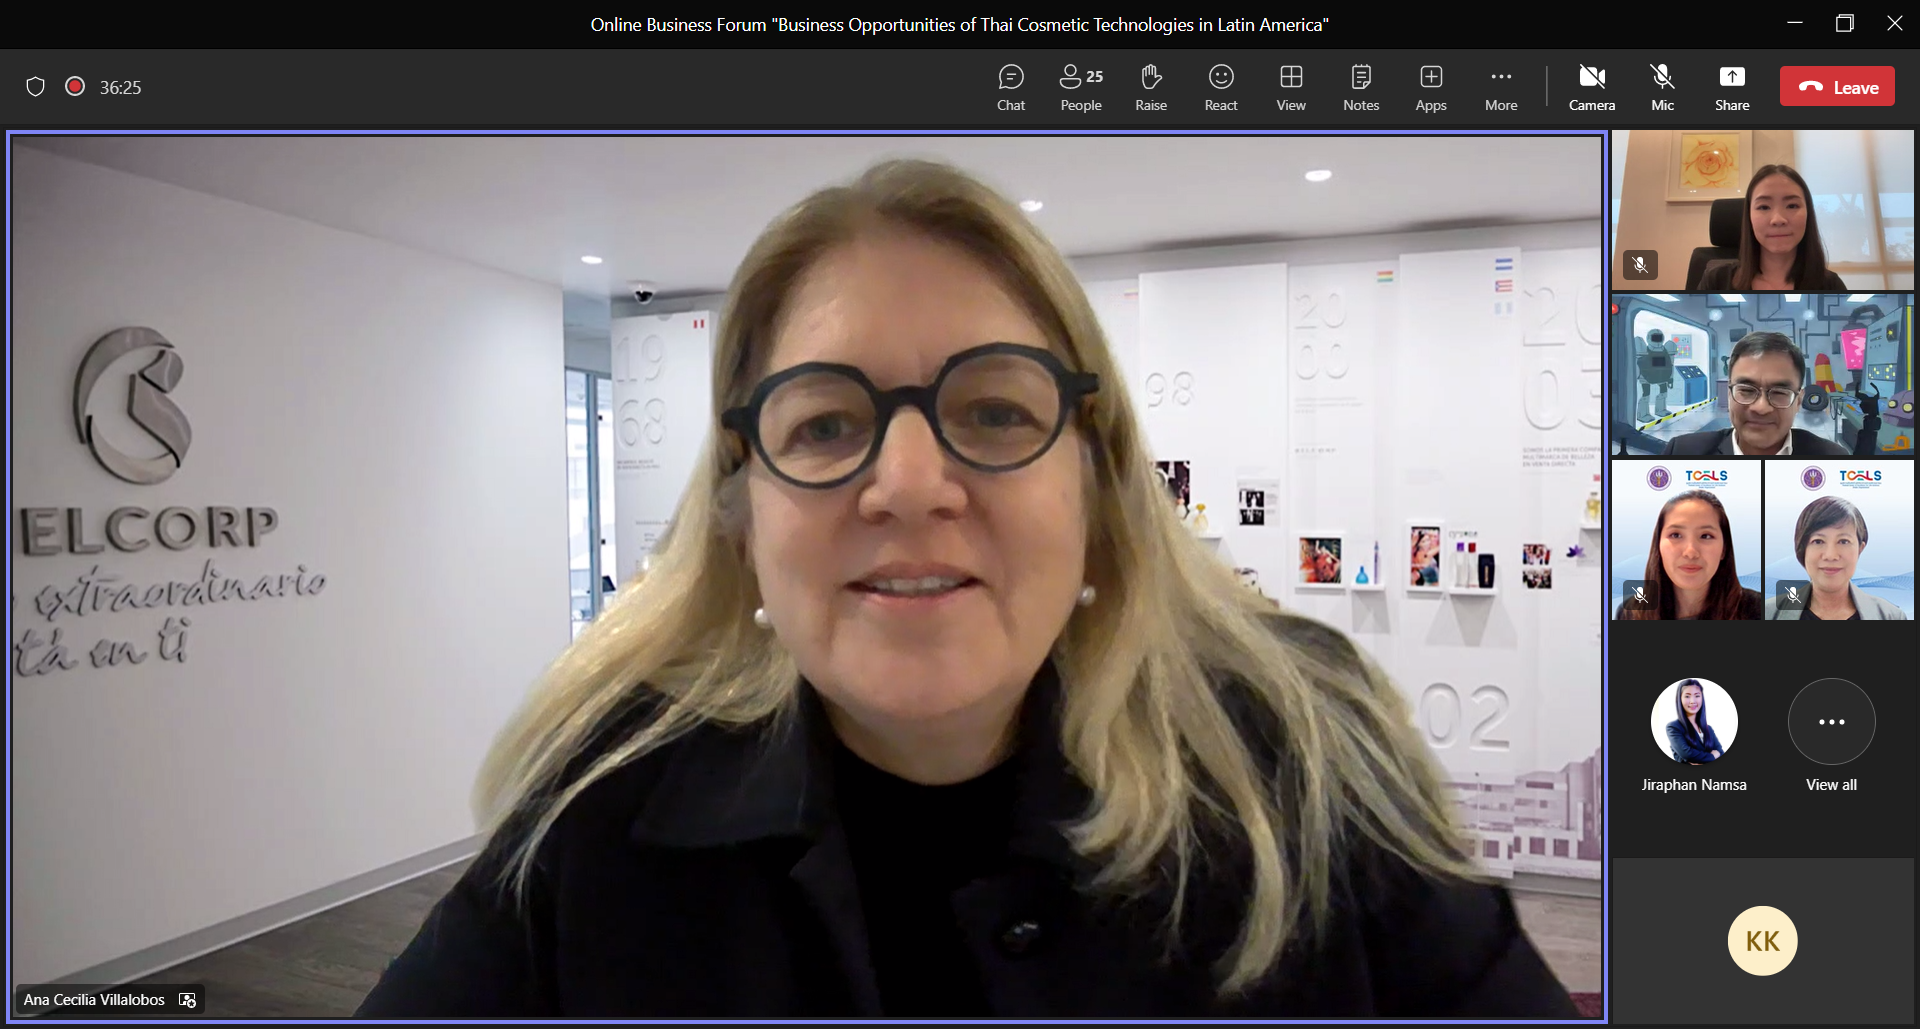
Task: Turn on the Camera
Action: [1591, 87]
